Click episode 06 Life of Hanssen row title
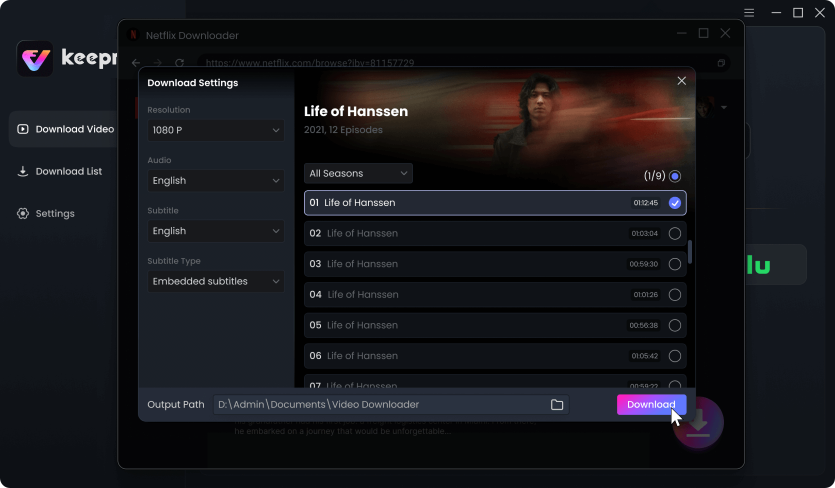This screenshot has width=835, height=488. [x=362, y=356]
